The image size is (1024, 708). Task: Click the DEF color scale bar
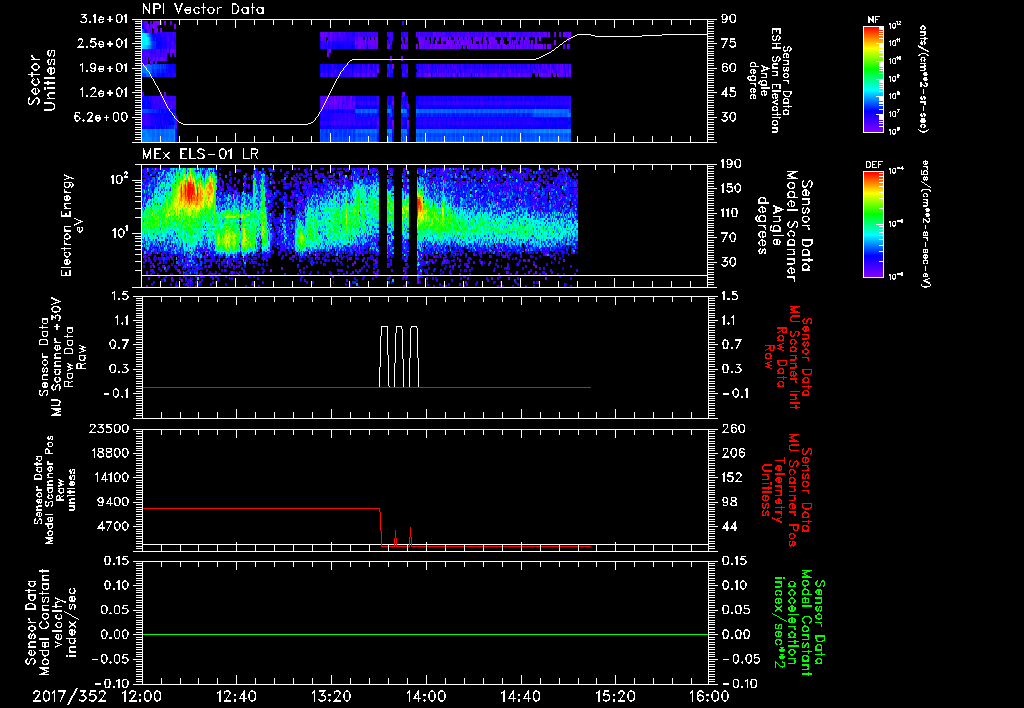873,224
